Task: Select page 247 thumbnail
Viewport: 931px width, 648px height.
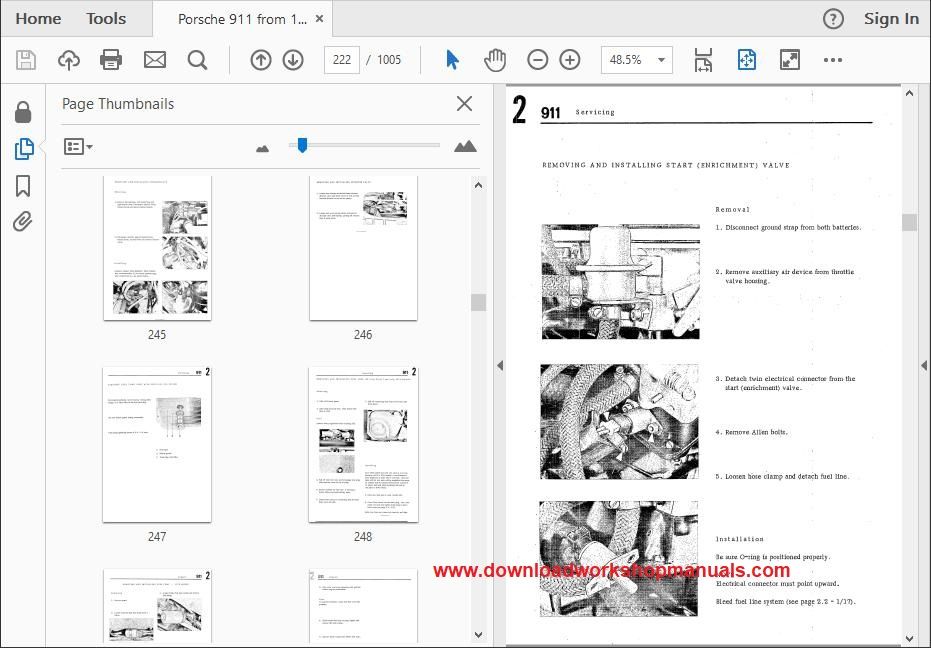Action: pos(157,445)
